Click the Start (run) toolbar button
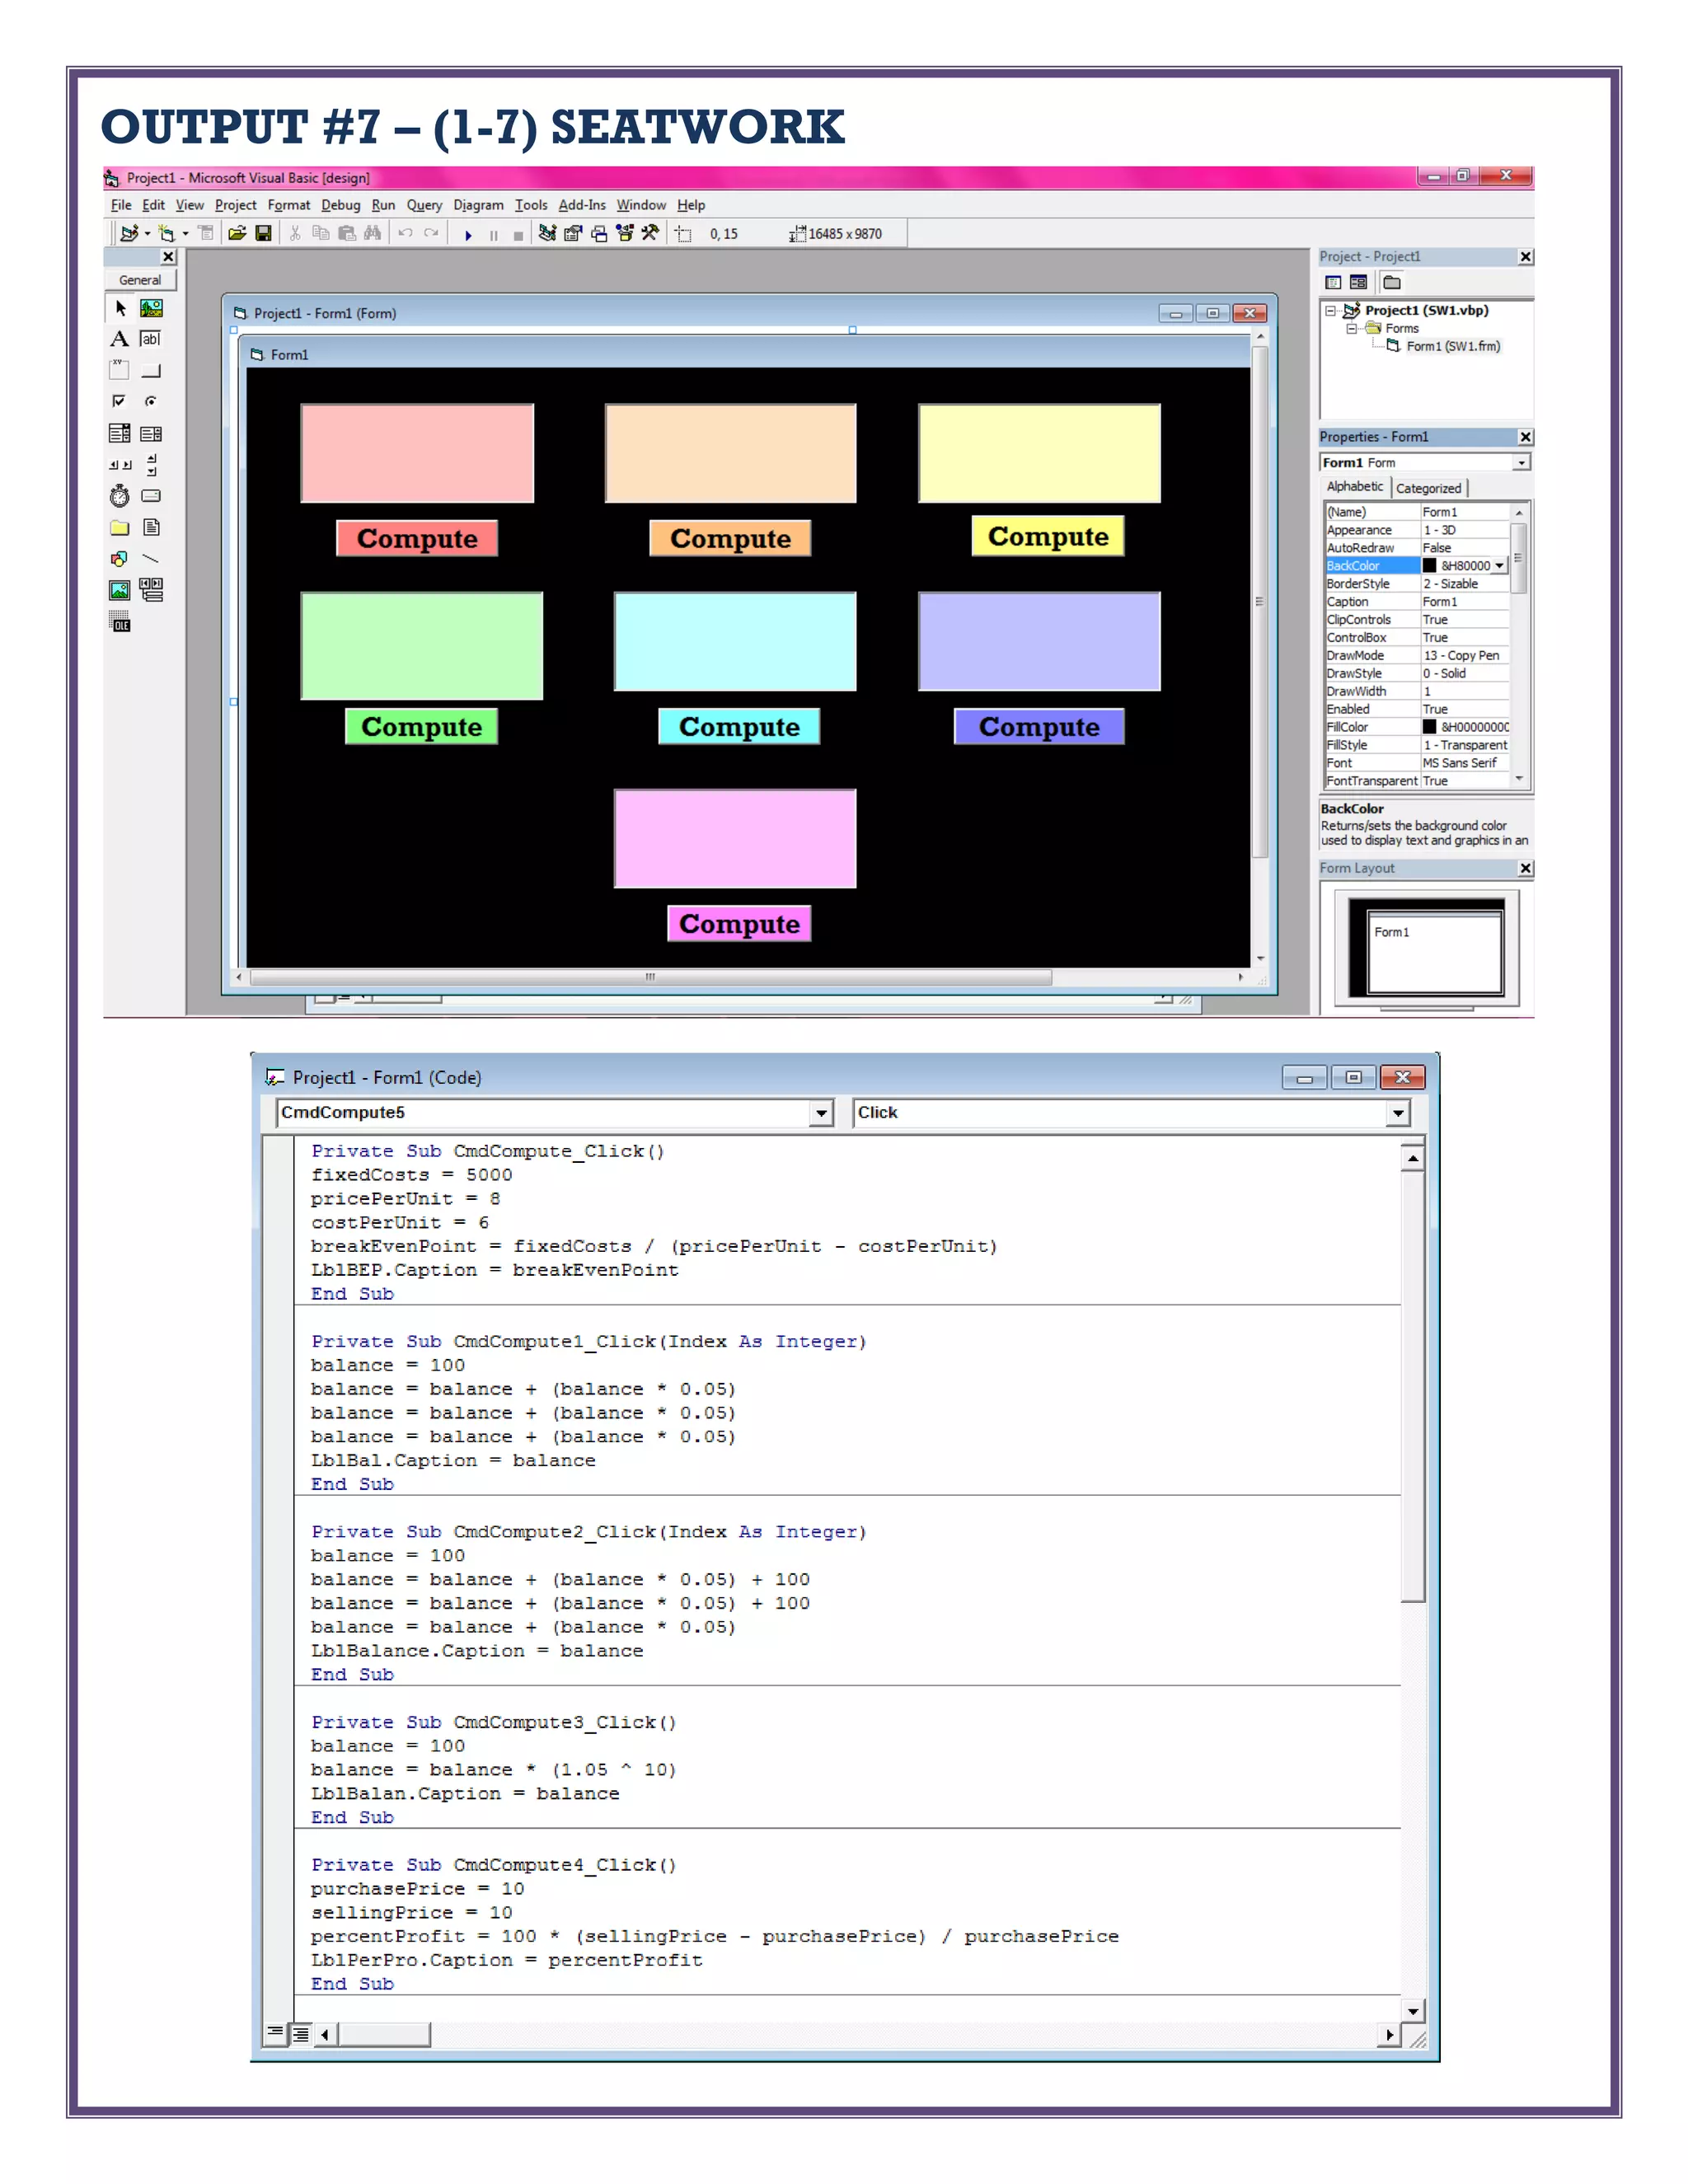1688x2184 pixels. 468,235
